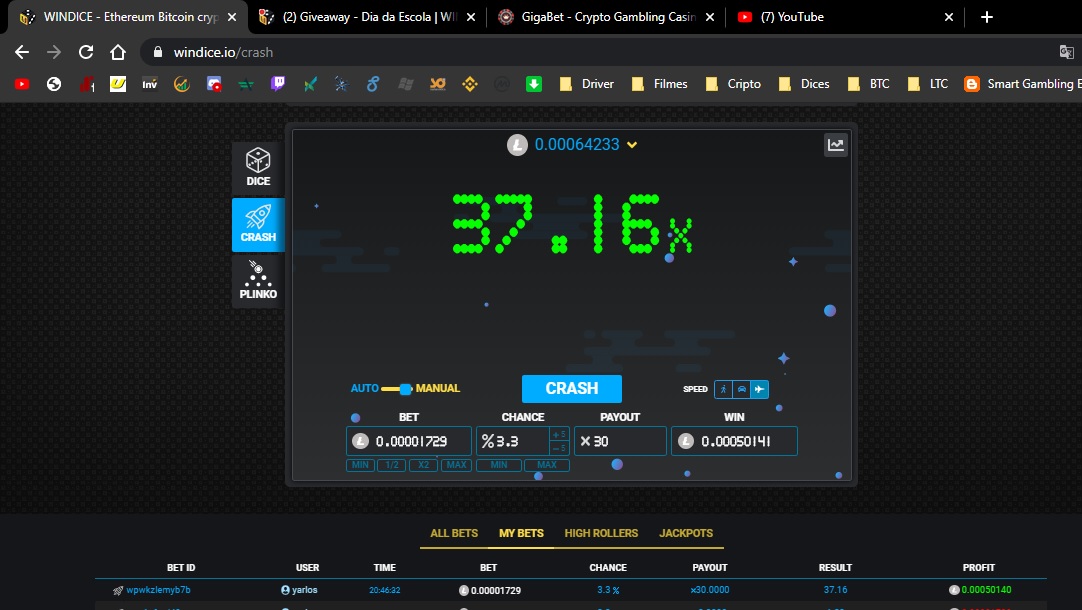Expand the Litecoin balance dropdown

(632, 145)
